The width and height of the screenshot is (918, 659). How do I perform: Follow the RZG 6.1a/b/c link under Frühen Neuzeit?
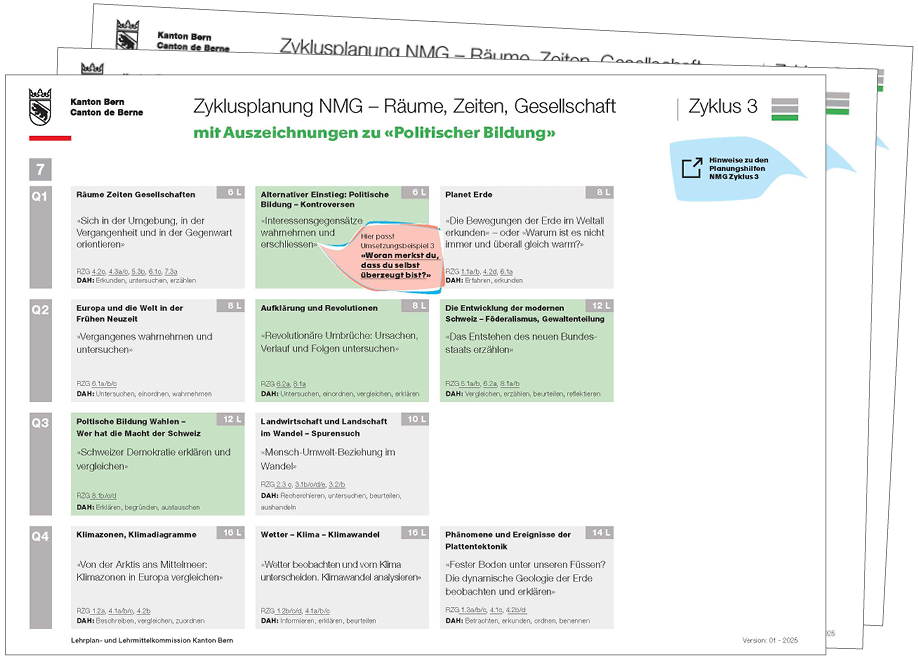pyautogui.click(x=100, y=384)
